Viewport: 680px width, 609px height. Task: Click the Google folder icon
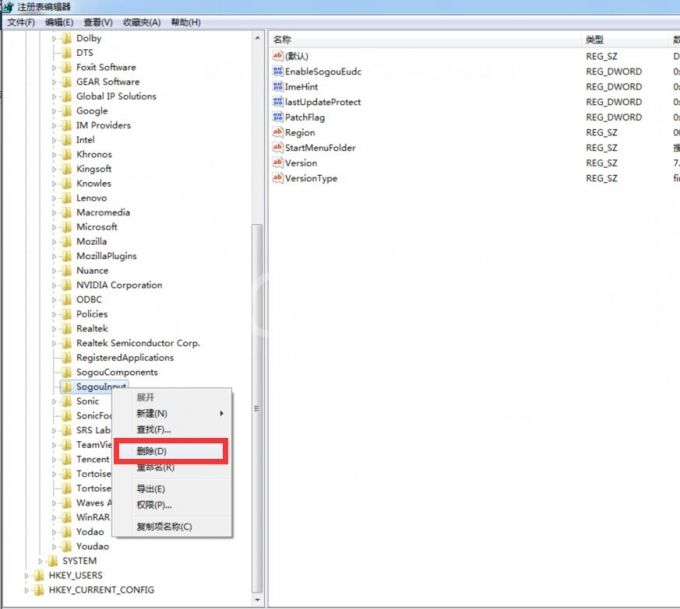pos(66,111)
